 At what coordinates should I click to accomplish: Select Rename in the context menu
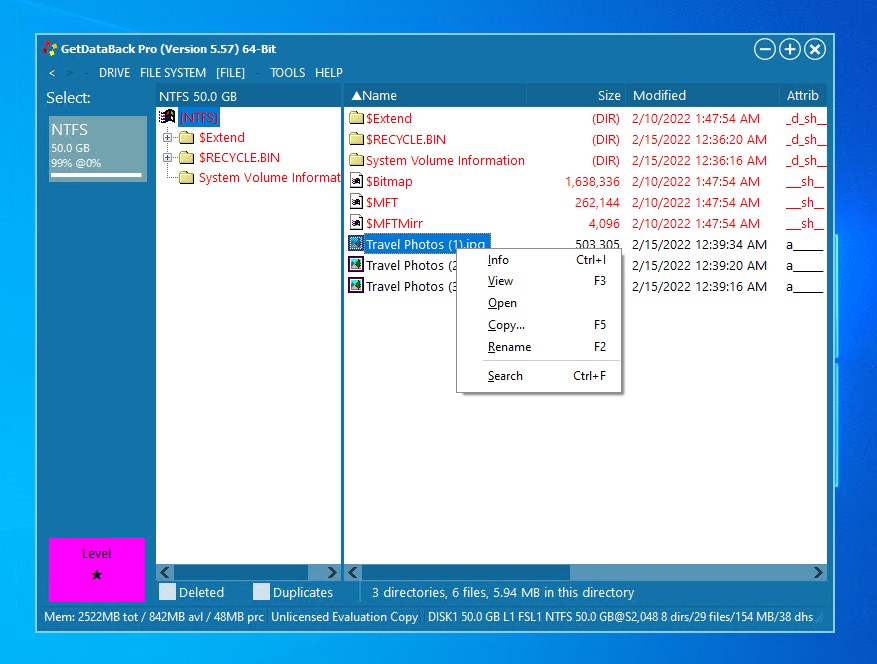[509, 347]
